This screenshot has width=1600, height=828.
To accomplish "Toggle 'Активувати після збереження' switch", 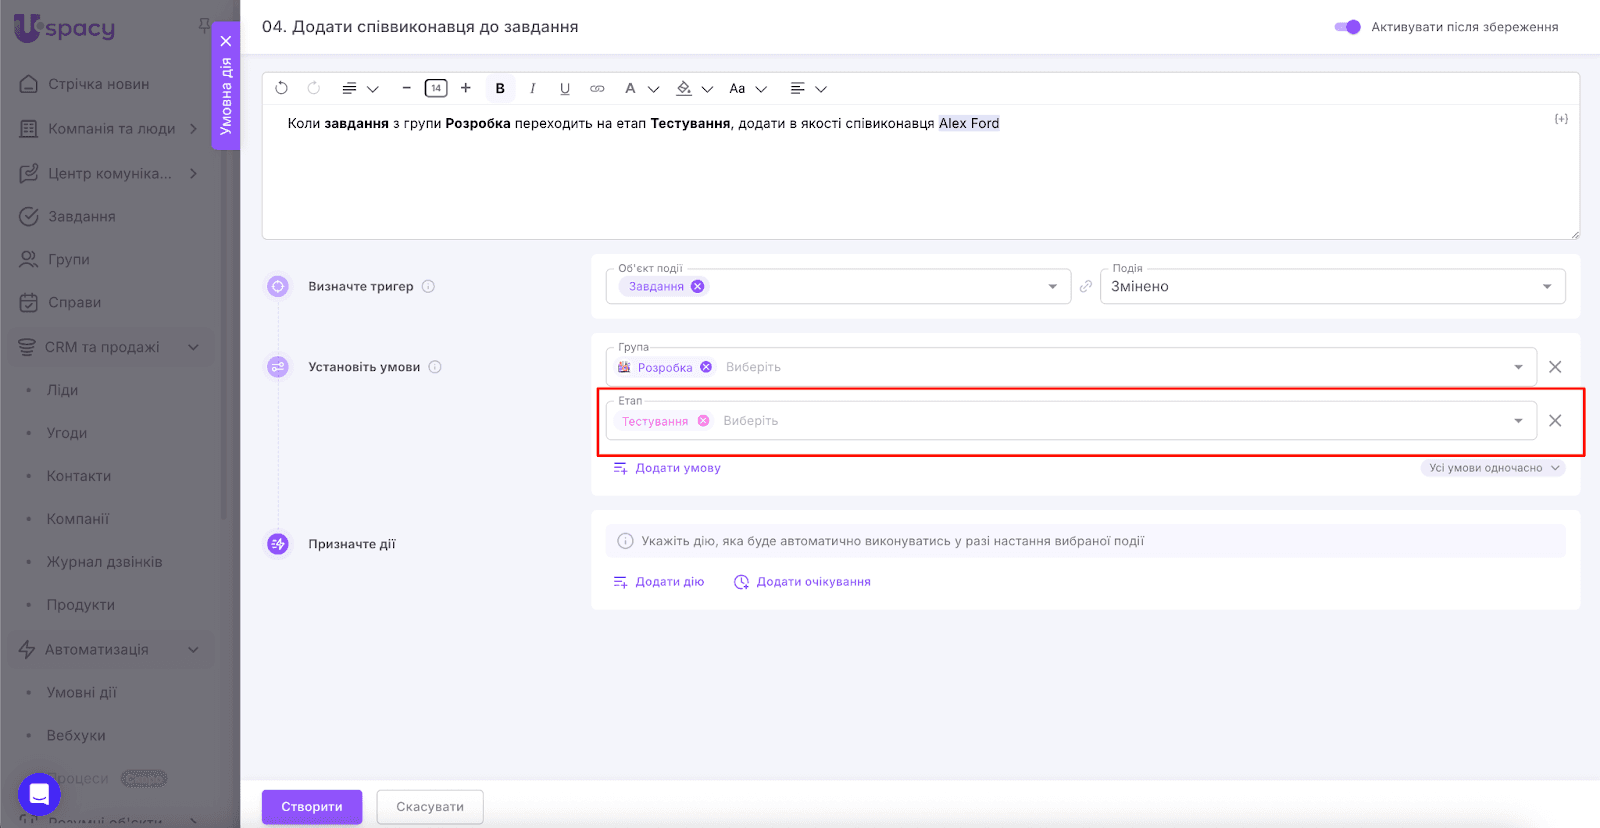I will 1347,27.
